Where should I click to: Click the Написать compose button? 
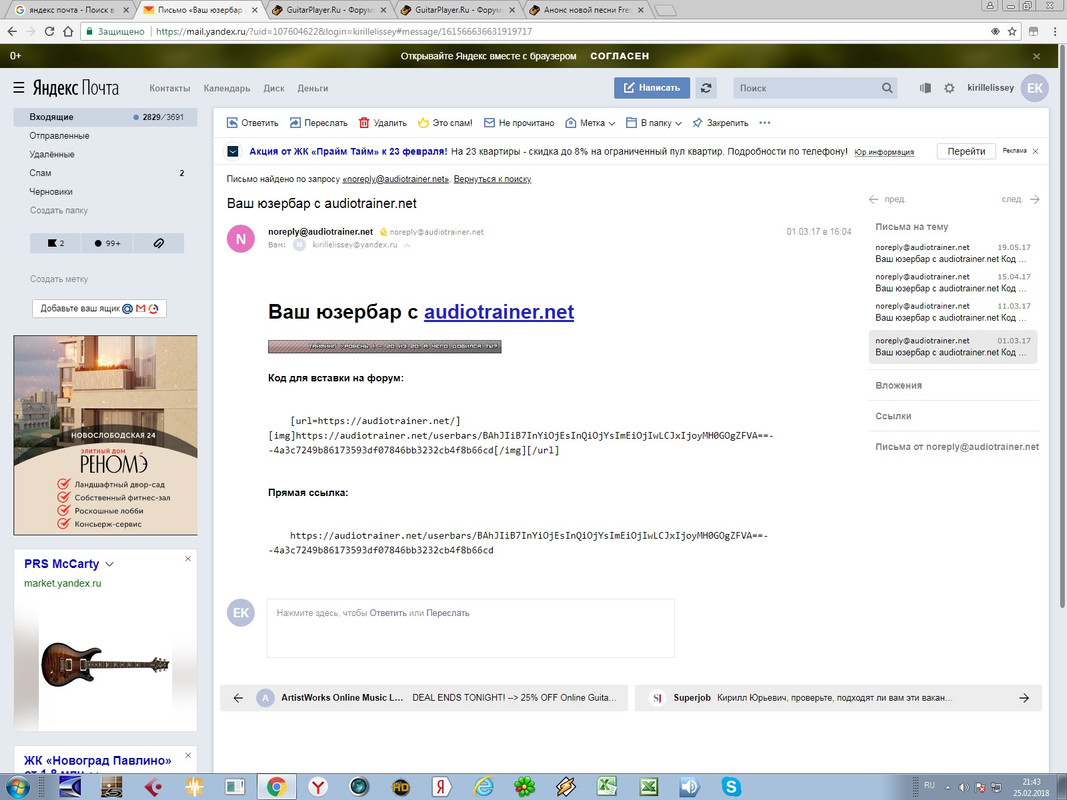652,88
